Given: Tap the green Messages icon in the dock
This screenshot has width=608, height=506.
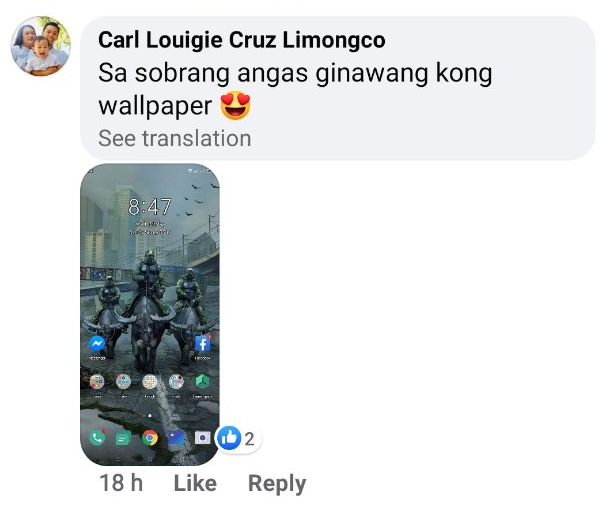Looking at the screenshot, I should coord(123,439).
